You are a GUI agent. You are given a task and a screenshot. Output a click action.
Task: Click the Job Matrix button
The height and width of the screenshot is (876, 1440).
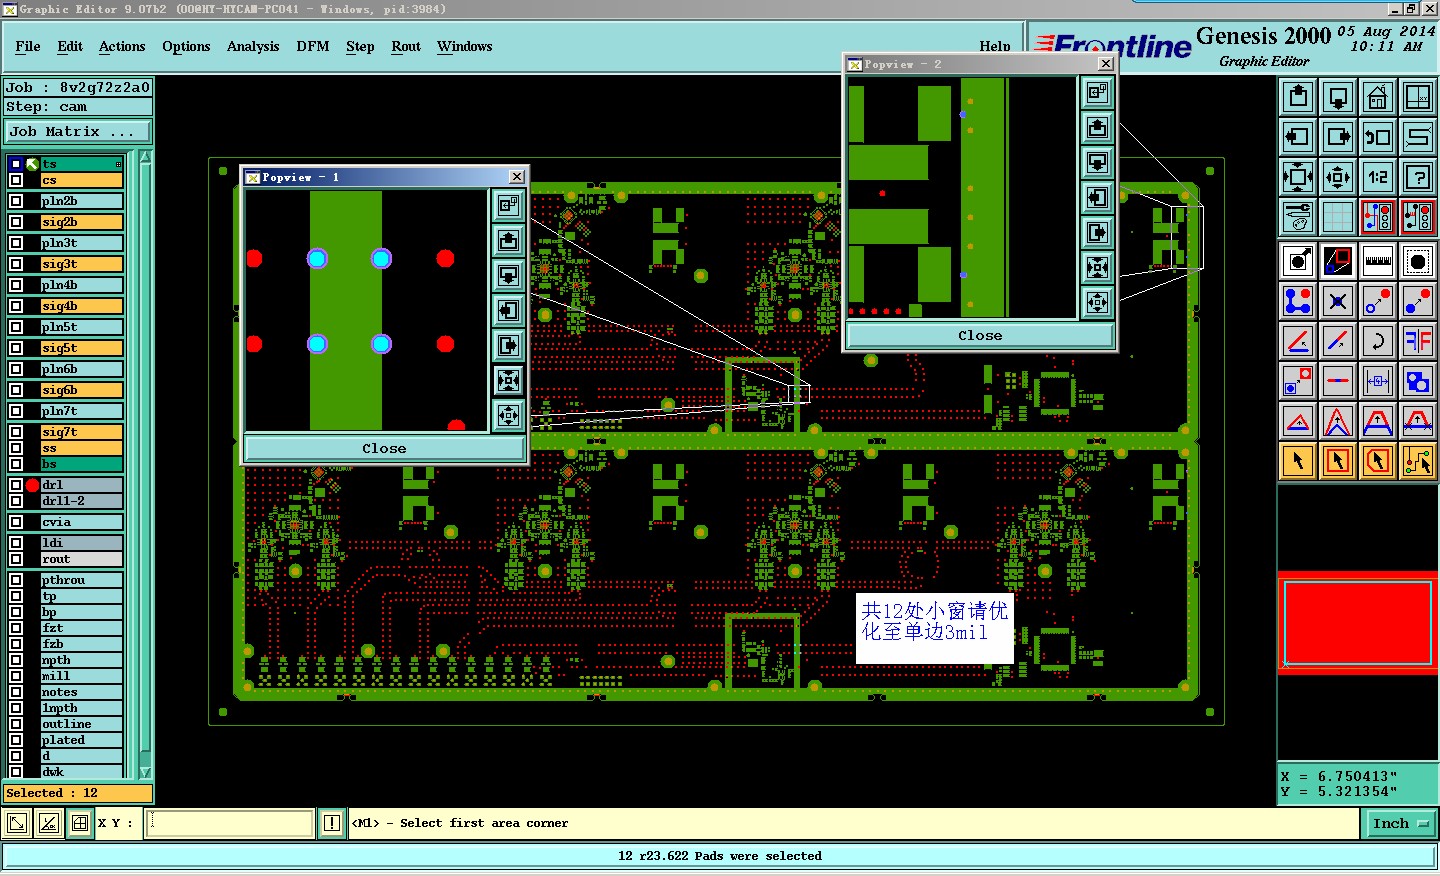(78, 131)
